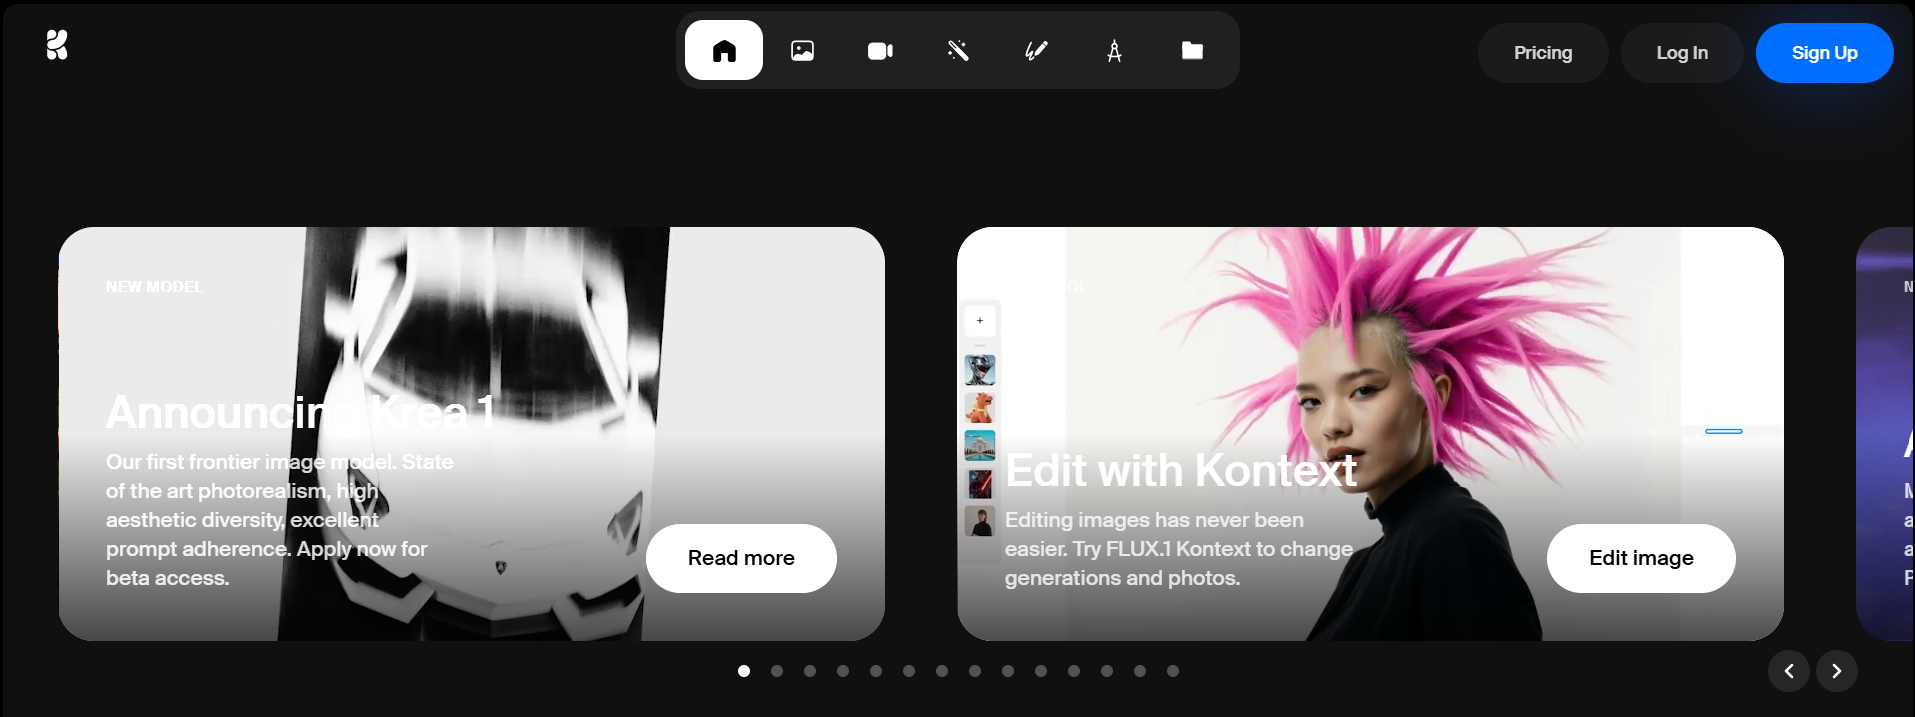Select the seventh carousel pagination dot

(942, 671)
